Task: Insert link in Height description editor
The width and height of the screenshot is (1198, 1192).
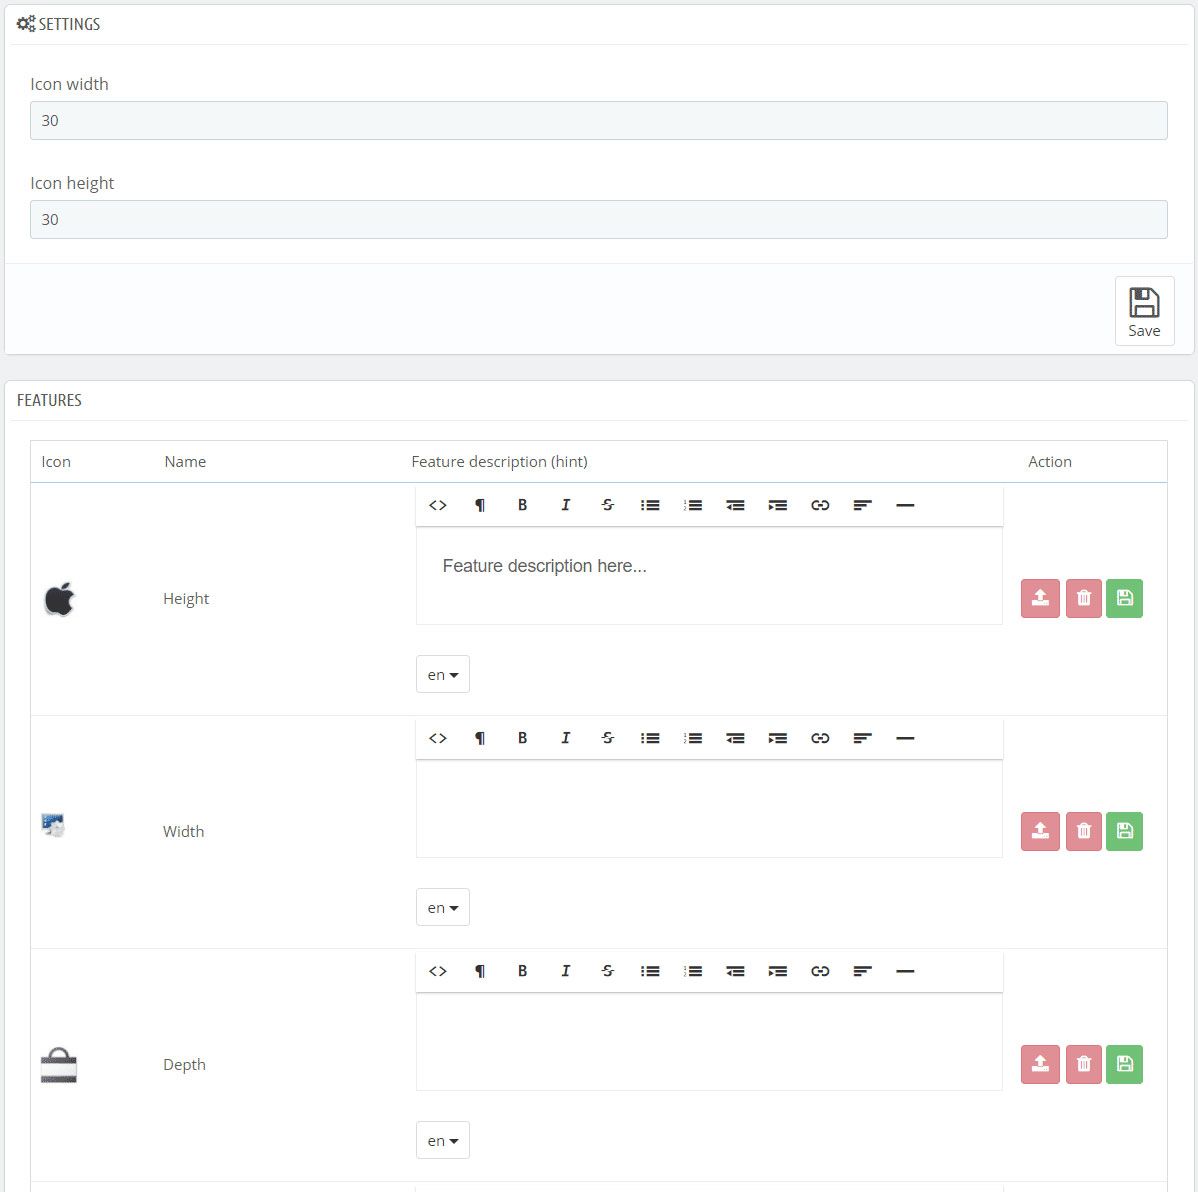Action: [820, 505]
